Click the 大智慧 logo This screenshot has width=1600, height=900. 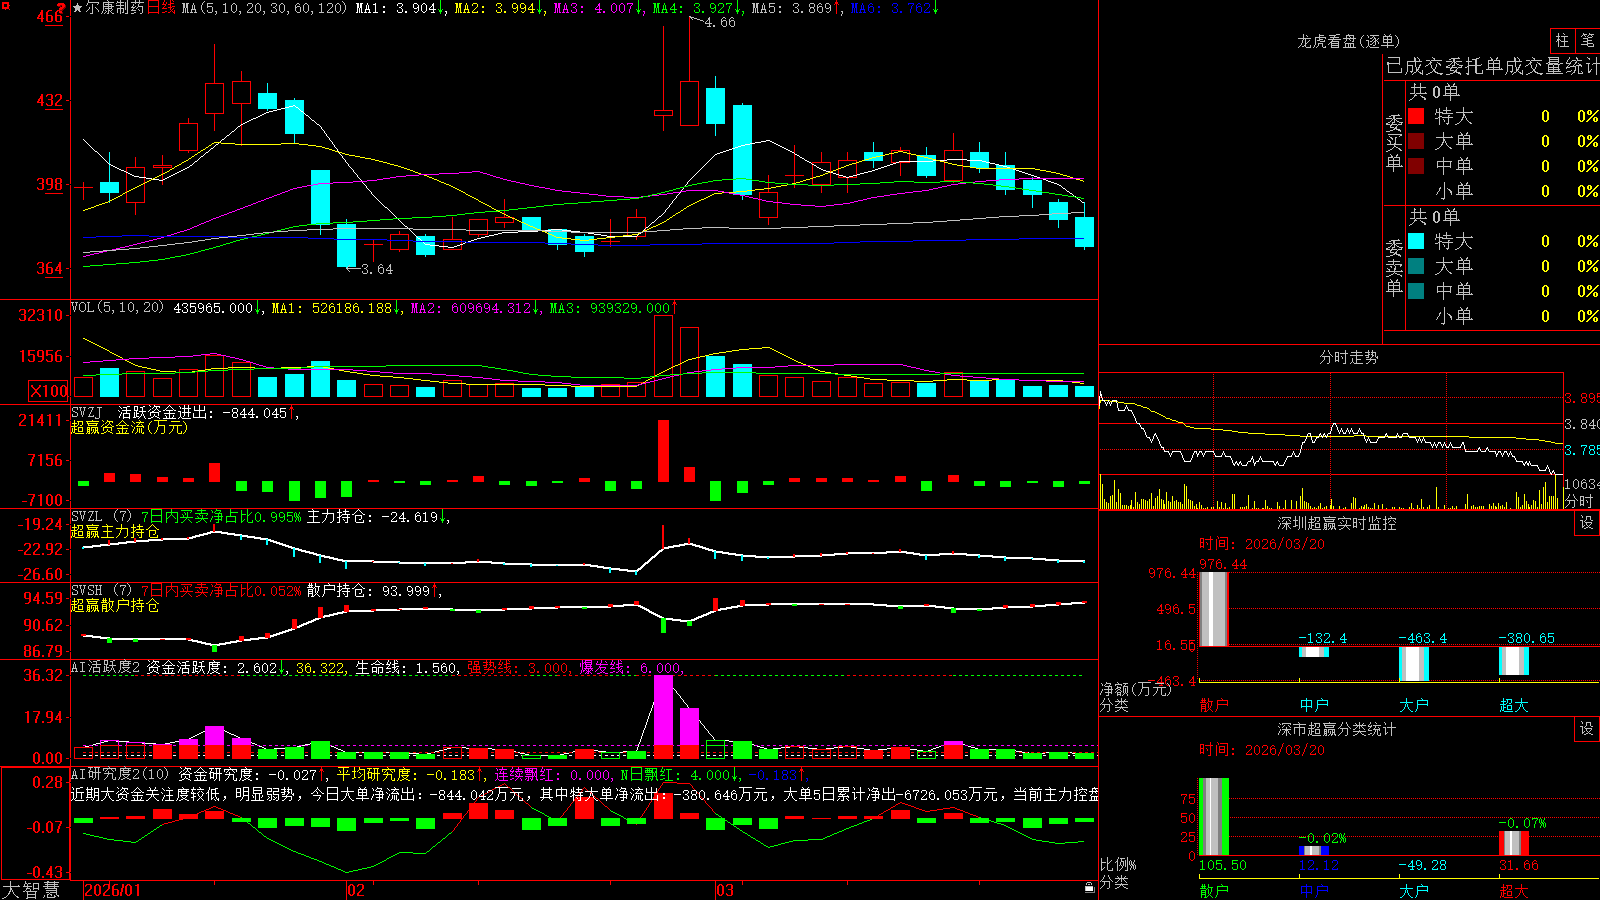(x=31, y=890)
